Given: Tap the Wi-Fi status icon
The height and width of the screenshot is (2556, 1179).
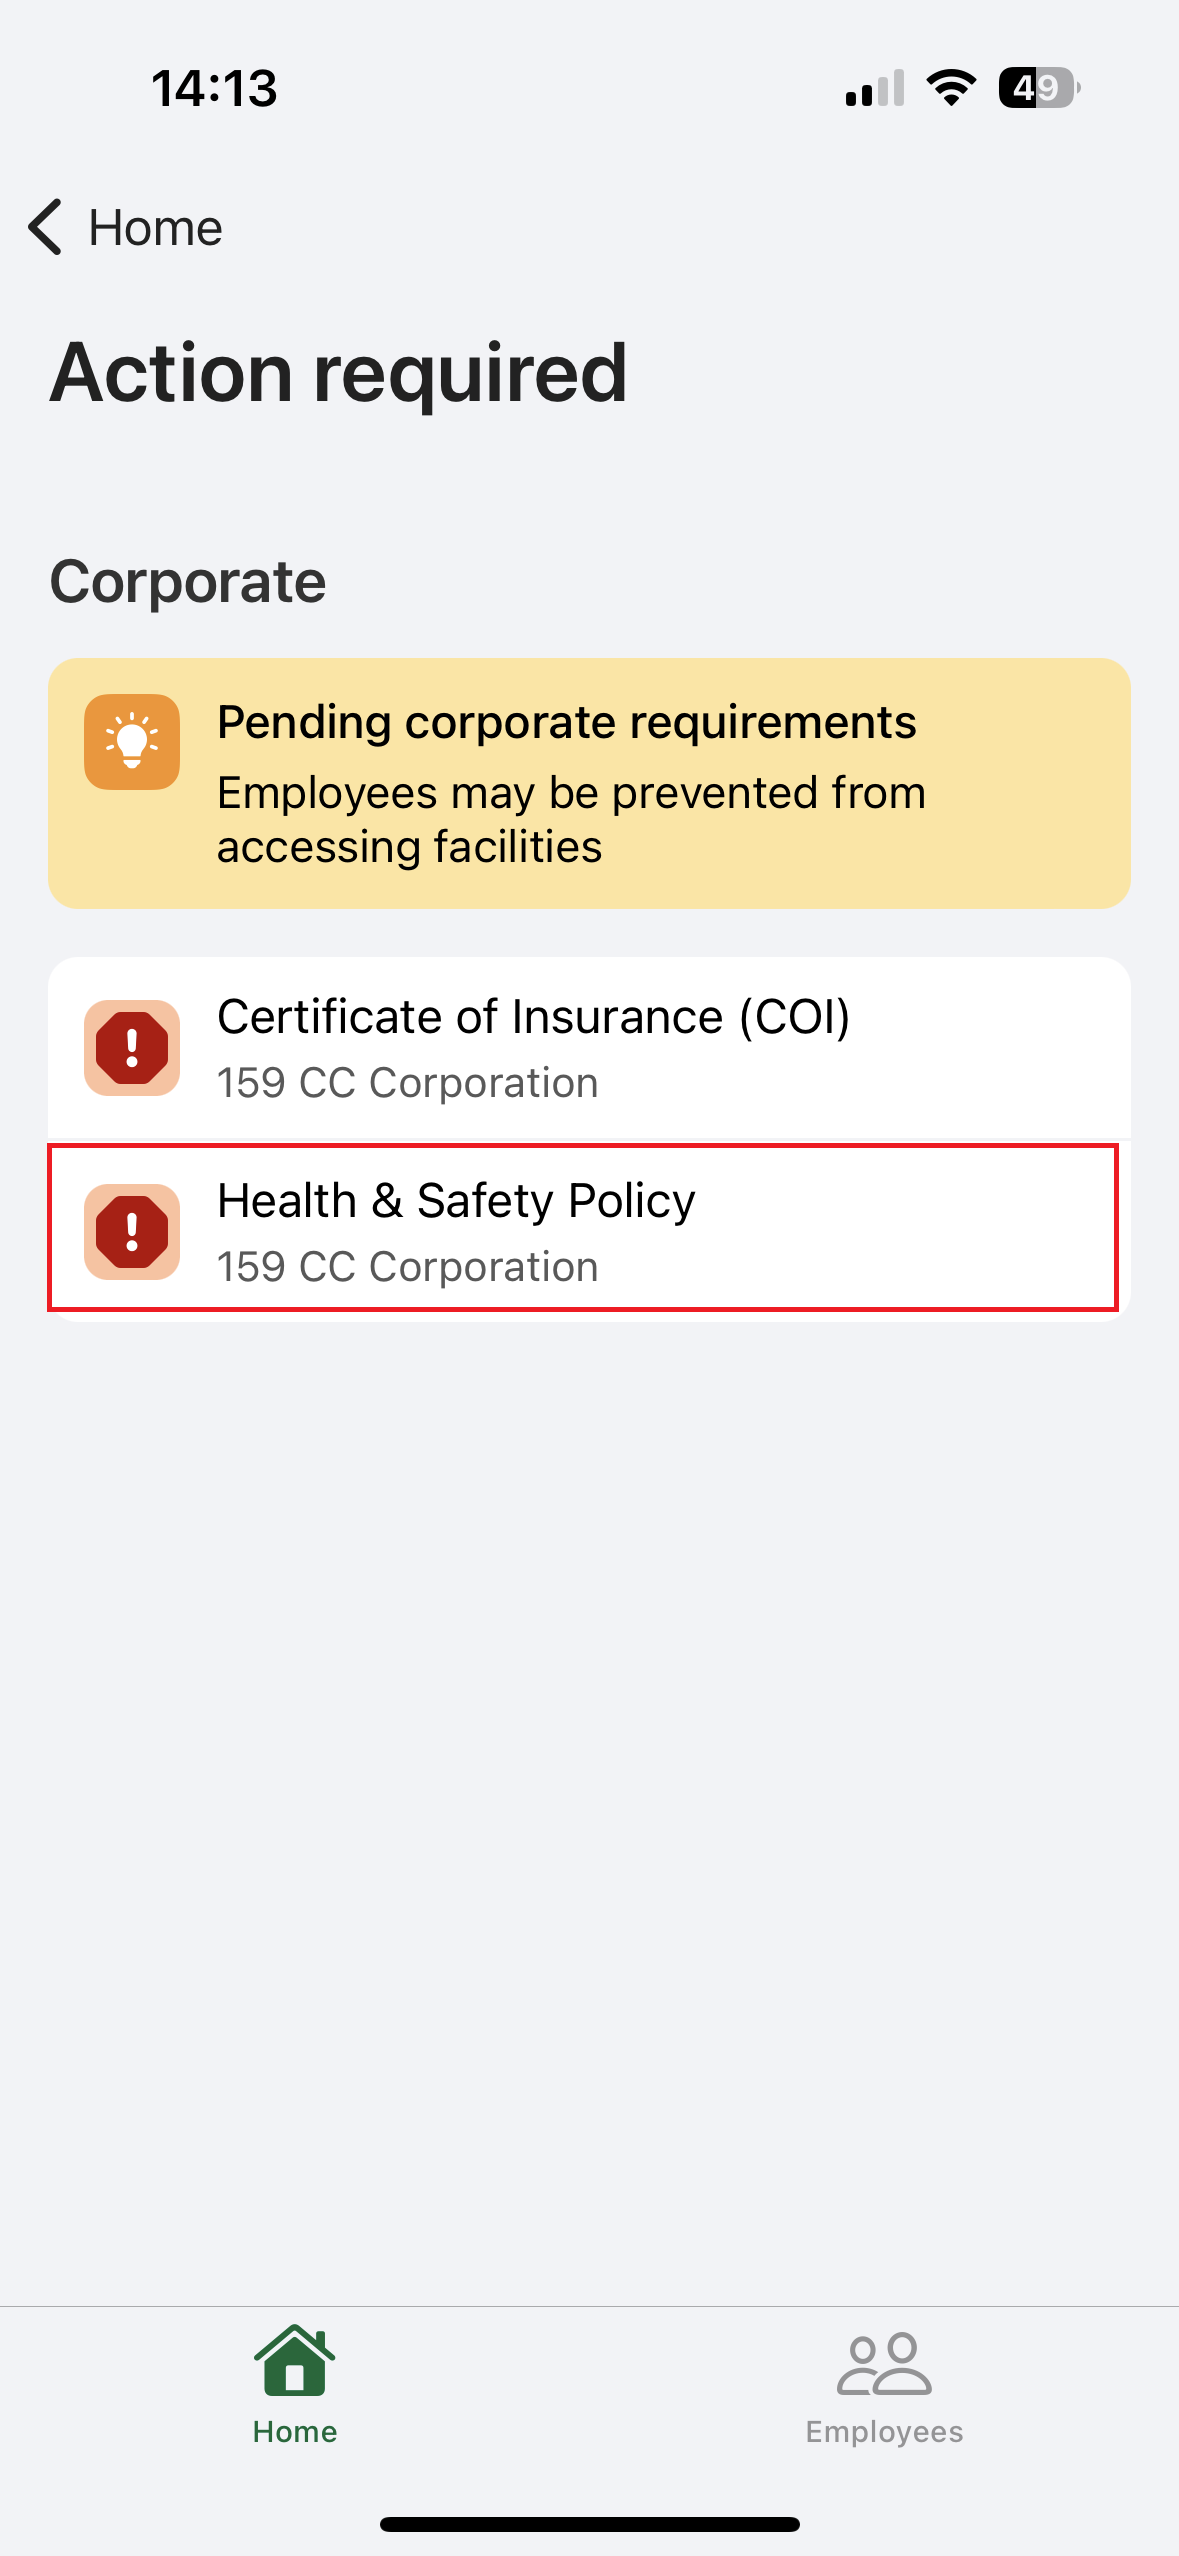Looking at the screenshot, I should pyautogui.click(x=951, y=88).
